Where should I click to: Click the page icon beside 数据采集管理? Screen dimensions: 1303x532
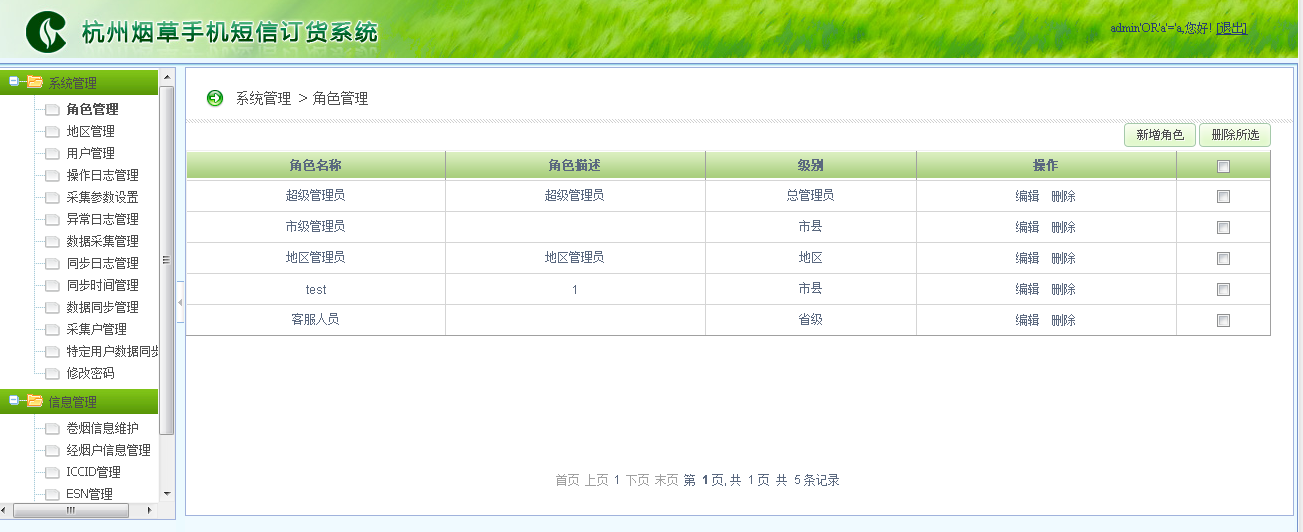tap(52, 242)
